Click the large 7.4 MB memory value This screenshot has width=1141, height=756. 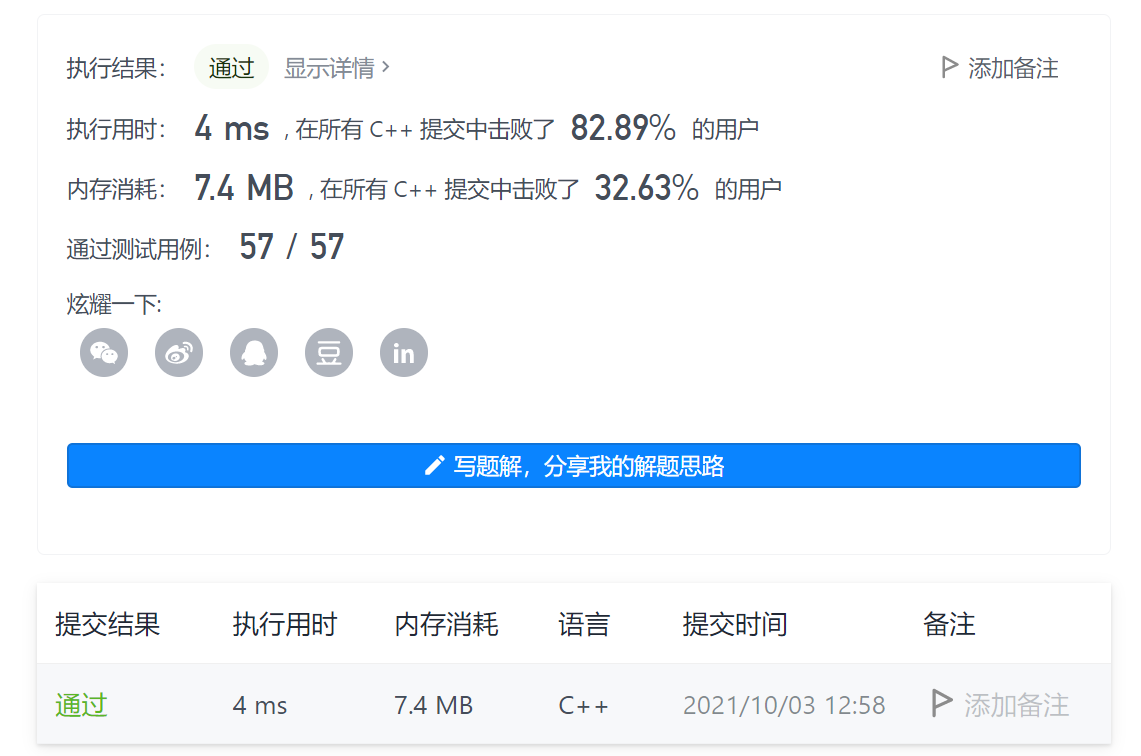pyautogui.click(x=244, y=188)
